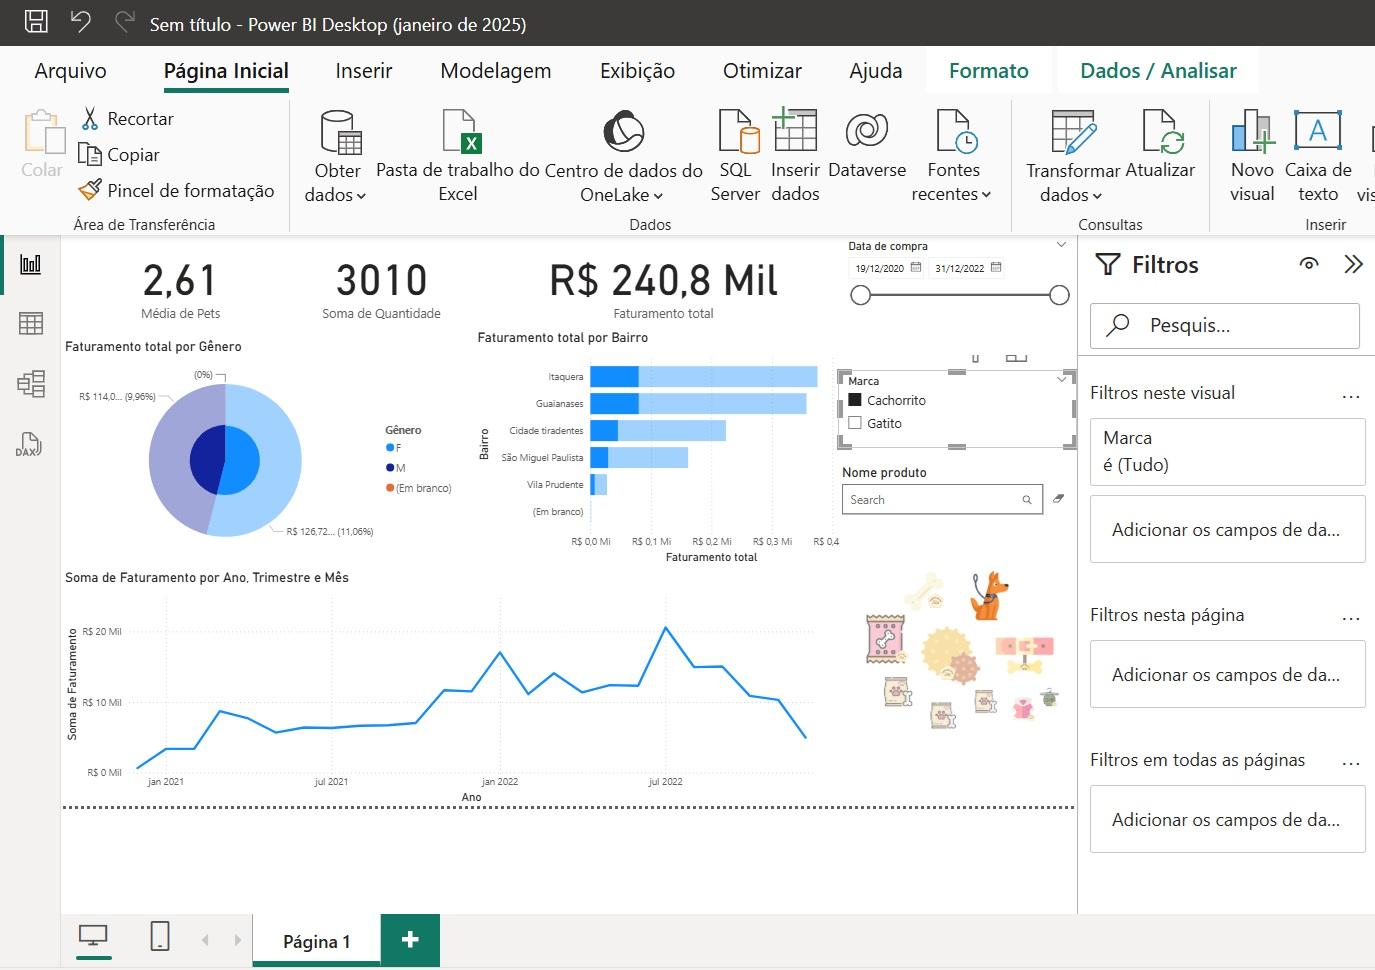Open end date calendar picker
The image size is (1375, 970).
tap(996, 267)
